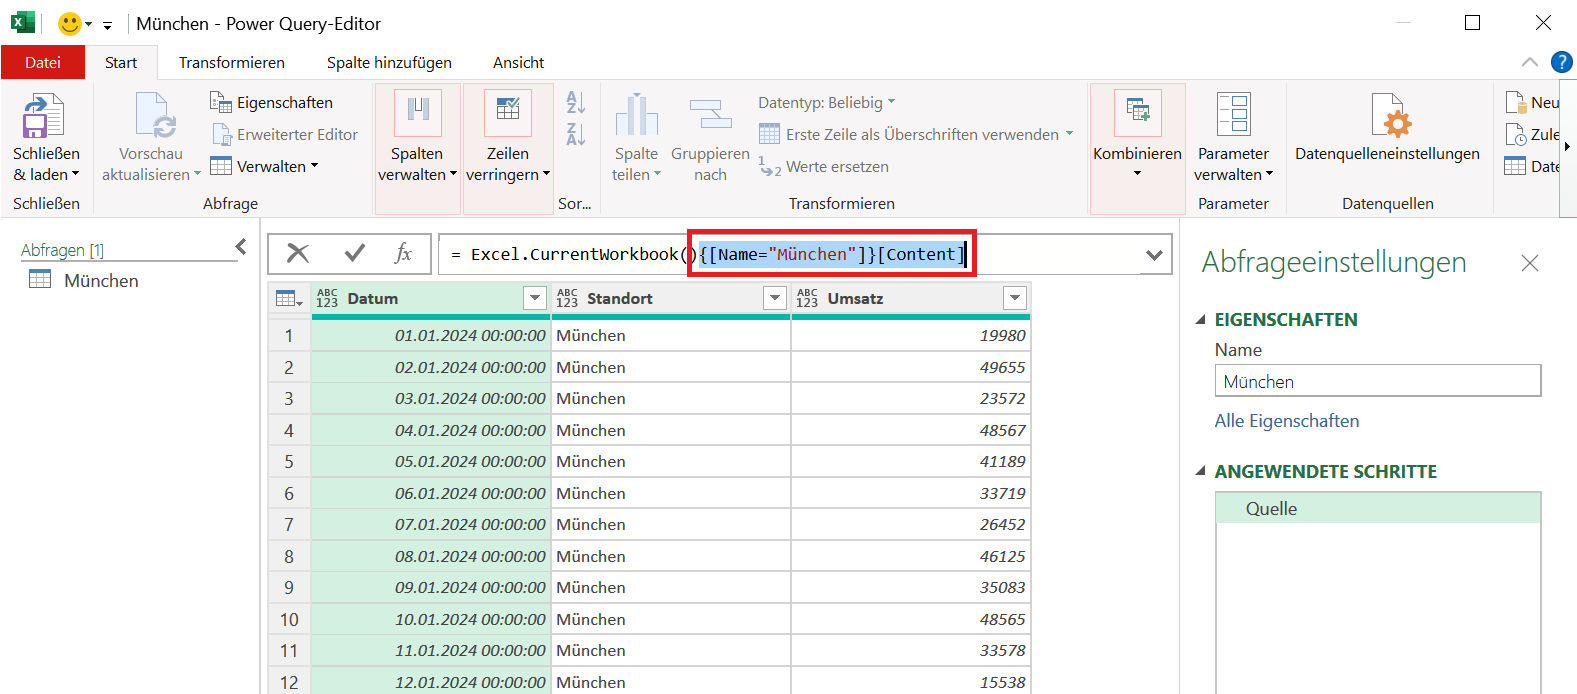Open Eigenschaften in the Abfrage group

[271, 102]
